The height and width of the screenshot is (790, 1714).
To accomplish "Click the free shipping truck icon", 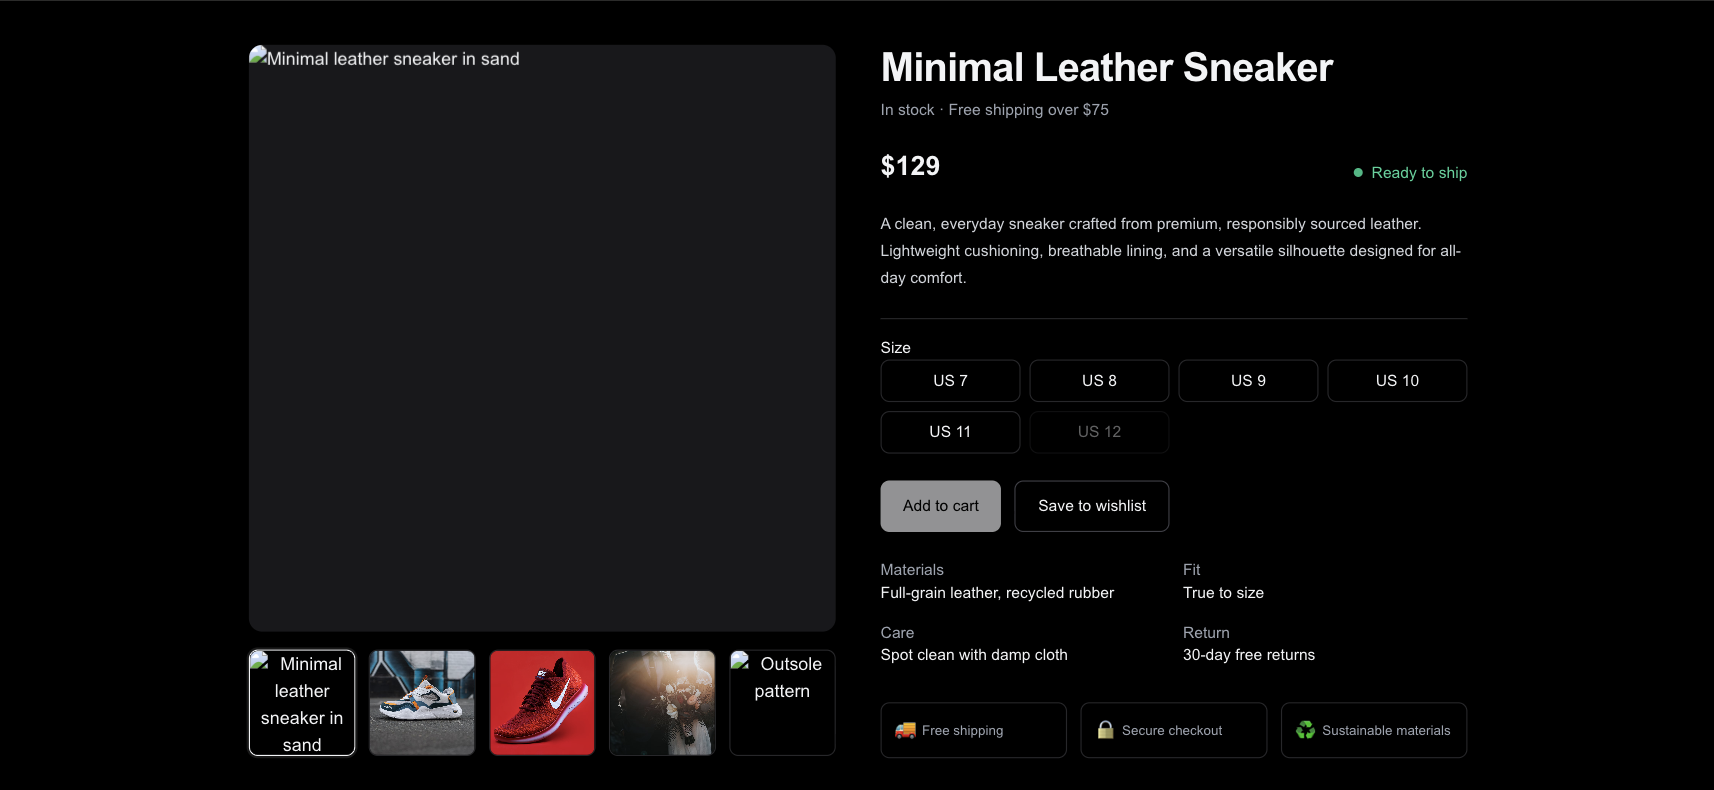I will point(905,730).
